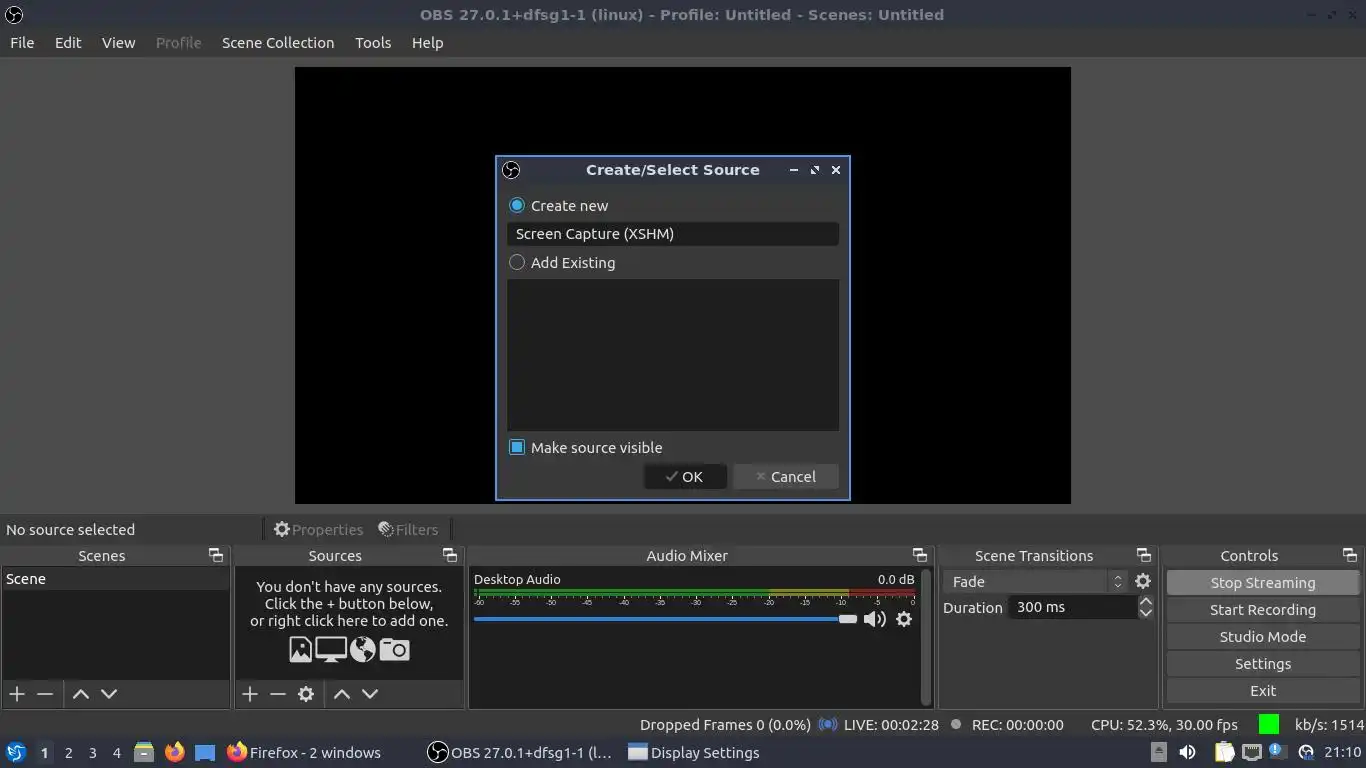
Task: Click Start Recording
Action: pos(1263,610)
